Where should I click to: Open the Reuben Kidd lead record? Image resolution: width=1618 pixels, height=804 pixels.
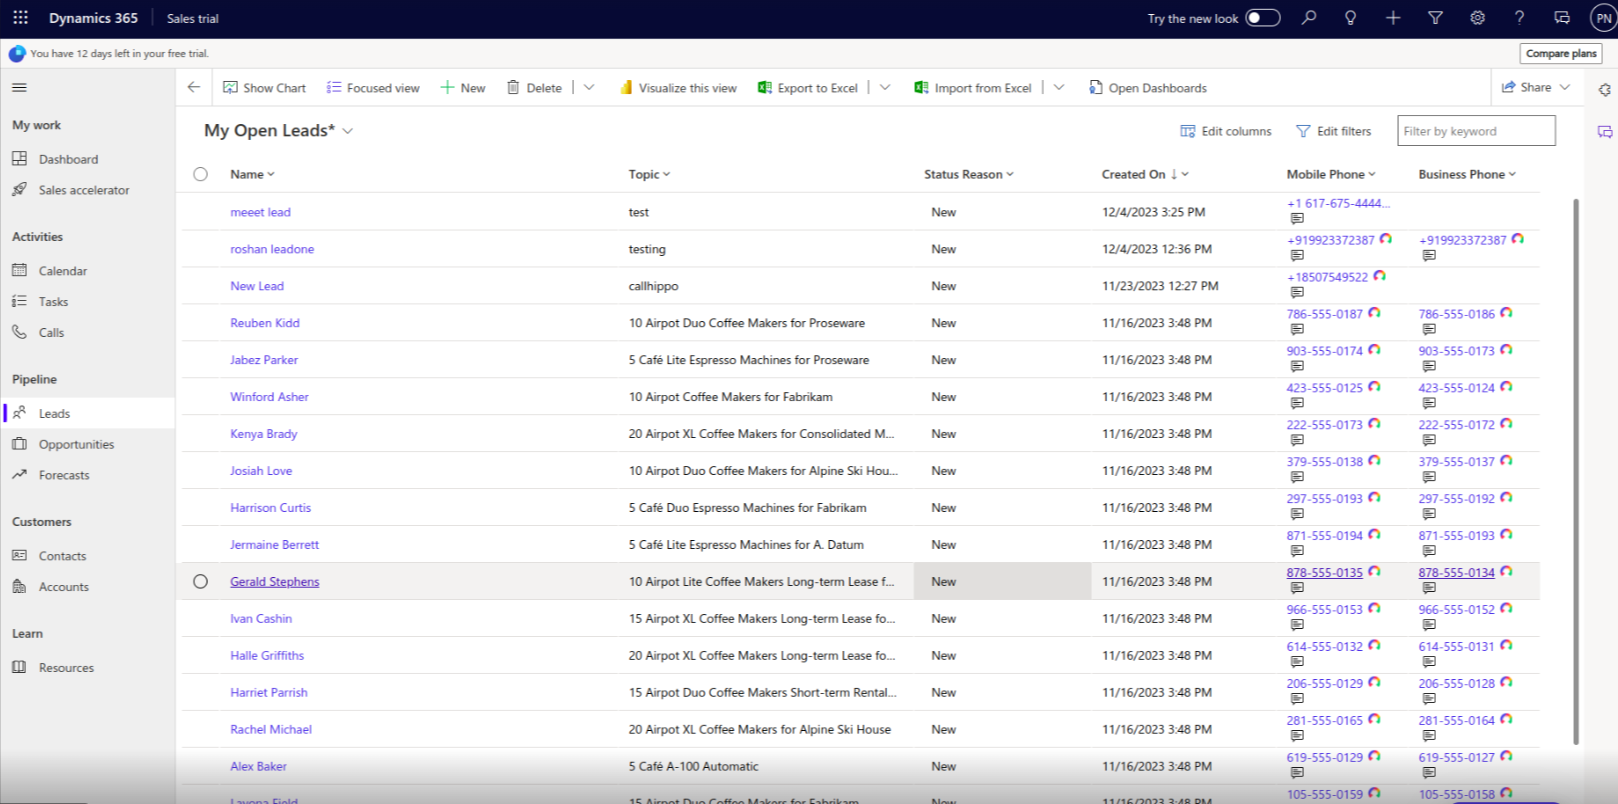(x=265, y=323)
